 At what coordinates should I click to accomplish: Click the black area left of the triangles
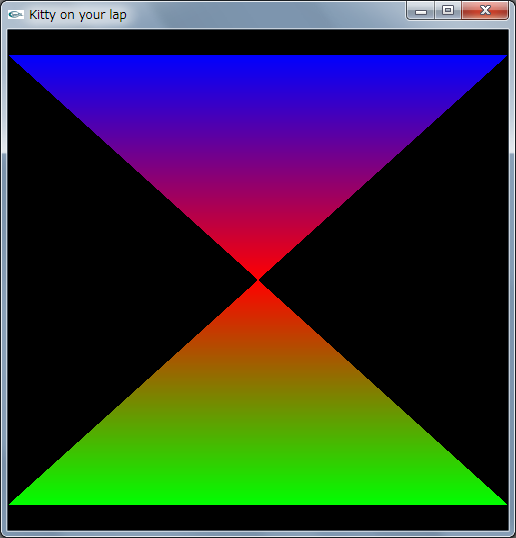tap(86, 280)
